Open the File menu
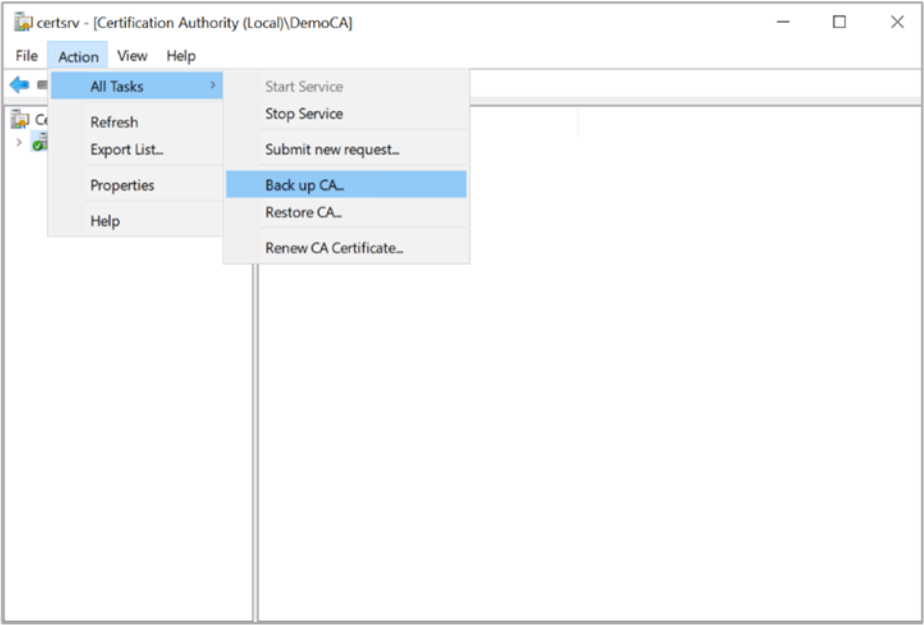Screen dimensions: 924x625 pyautogui.click(x=27, y=56)
